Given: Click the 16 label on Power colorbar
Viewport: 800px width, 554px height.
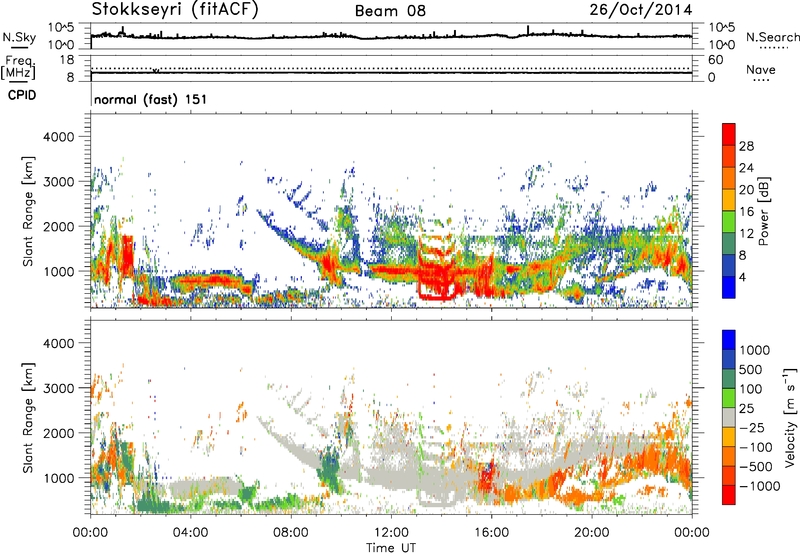Looking at the screenshot, I should tap(746, 212).
